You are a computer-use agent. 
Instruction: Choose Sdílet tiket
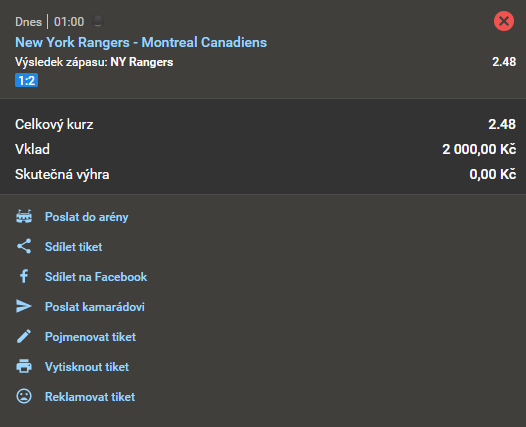coord(73,247)
